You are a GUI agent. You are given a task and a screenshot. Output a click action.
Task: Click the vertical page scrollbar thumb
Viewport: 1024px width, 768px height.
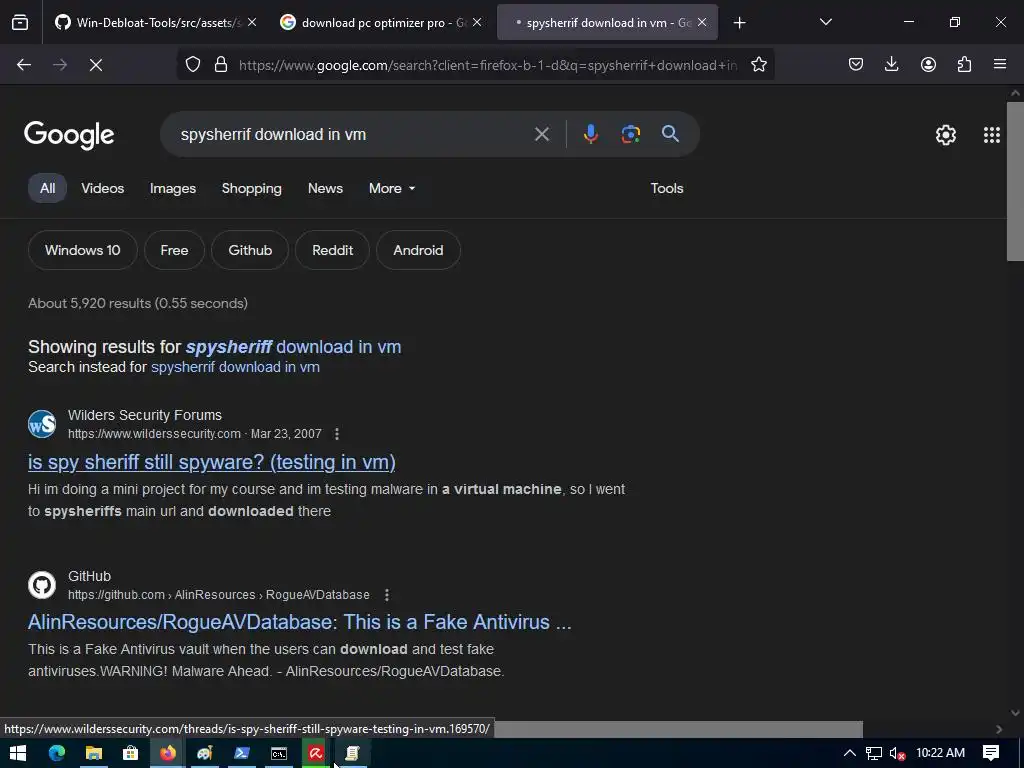click(1015, 182)
